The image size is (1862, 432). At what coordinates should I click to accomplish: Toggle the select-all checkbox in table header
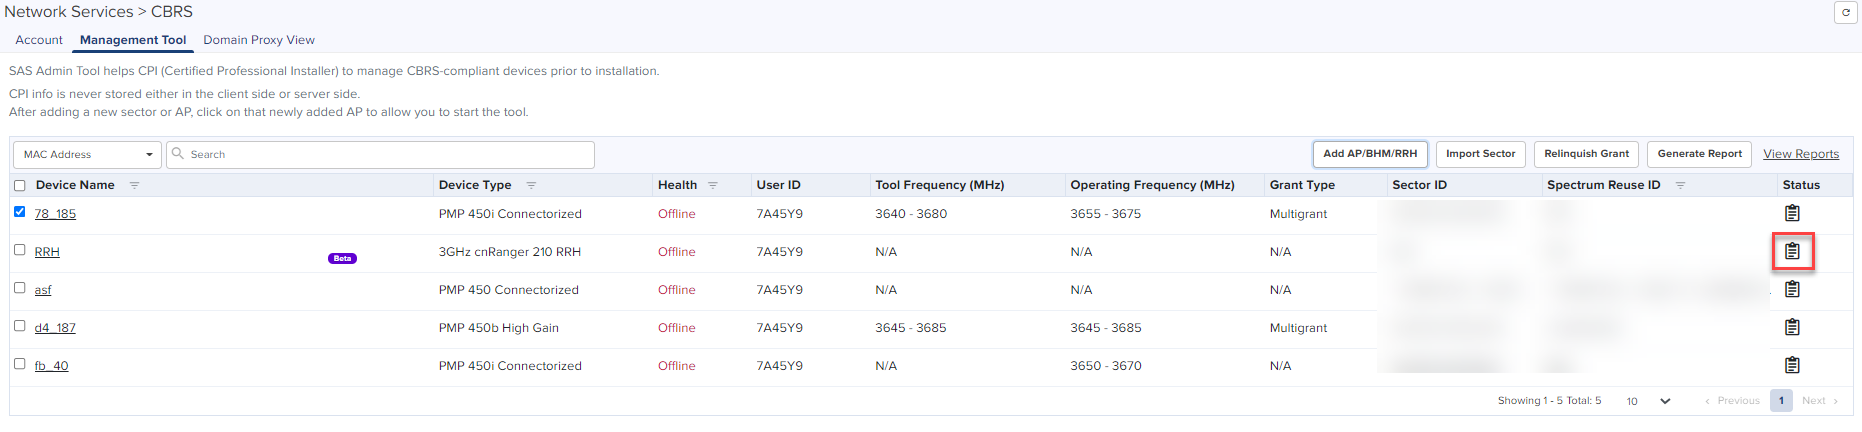coord(20,185)
